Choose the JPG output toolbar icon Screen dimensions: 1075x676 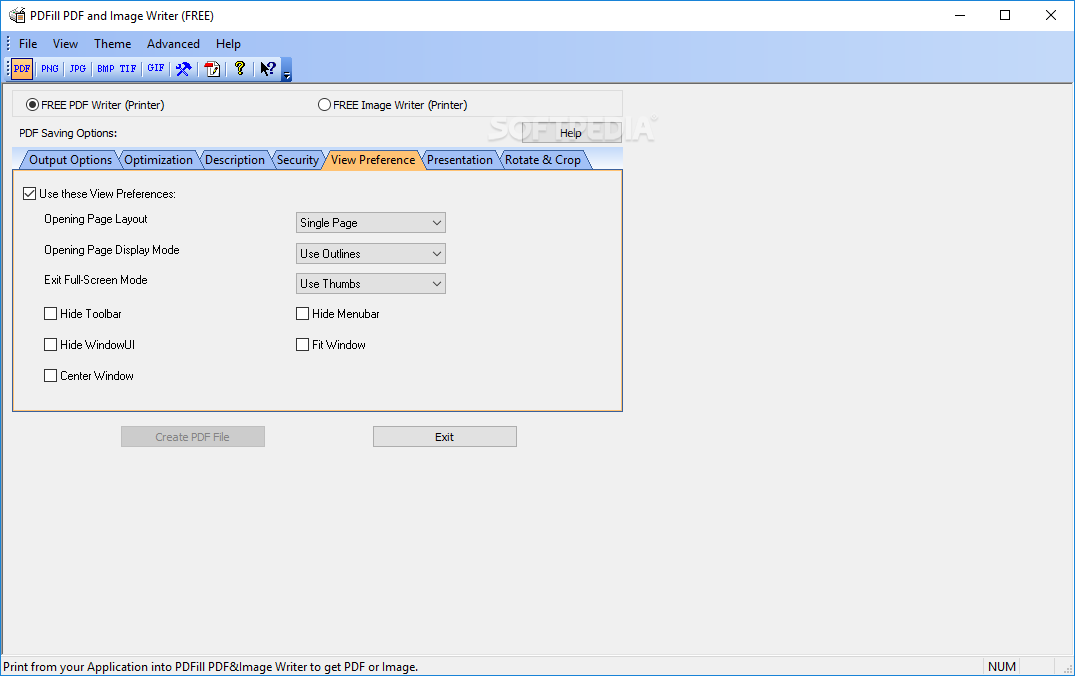coord(77,69)
